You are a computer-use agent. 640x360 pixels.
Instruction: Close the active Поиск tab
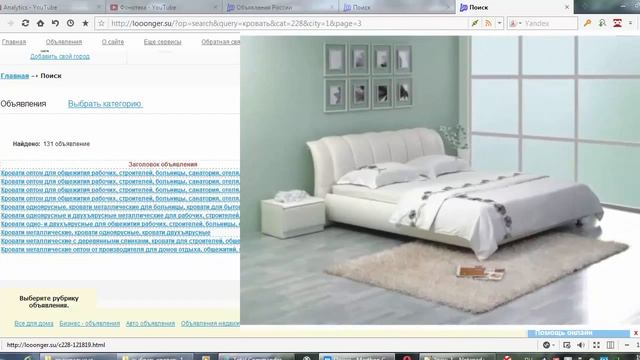pos(567,7)
